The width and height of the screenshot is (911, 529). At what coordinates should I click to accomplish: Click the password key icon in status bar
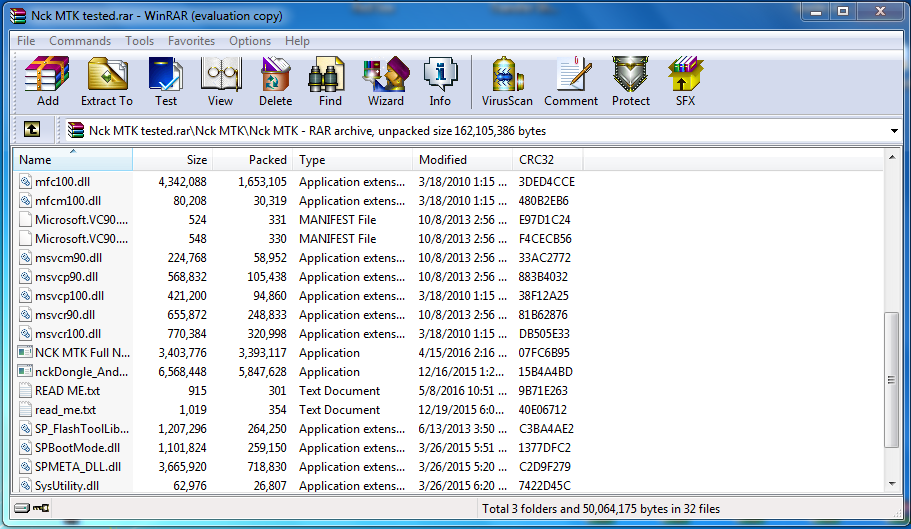pyautogui.click(x=41, y=508)
